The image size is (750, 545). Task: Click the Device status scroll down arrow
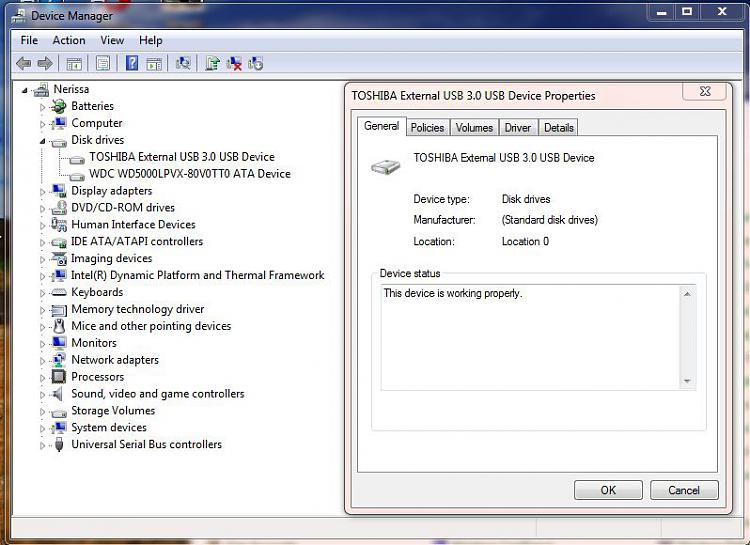(x=687, y=381)
